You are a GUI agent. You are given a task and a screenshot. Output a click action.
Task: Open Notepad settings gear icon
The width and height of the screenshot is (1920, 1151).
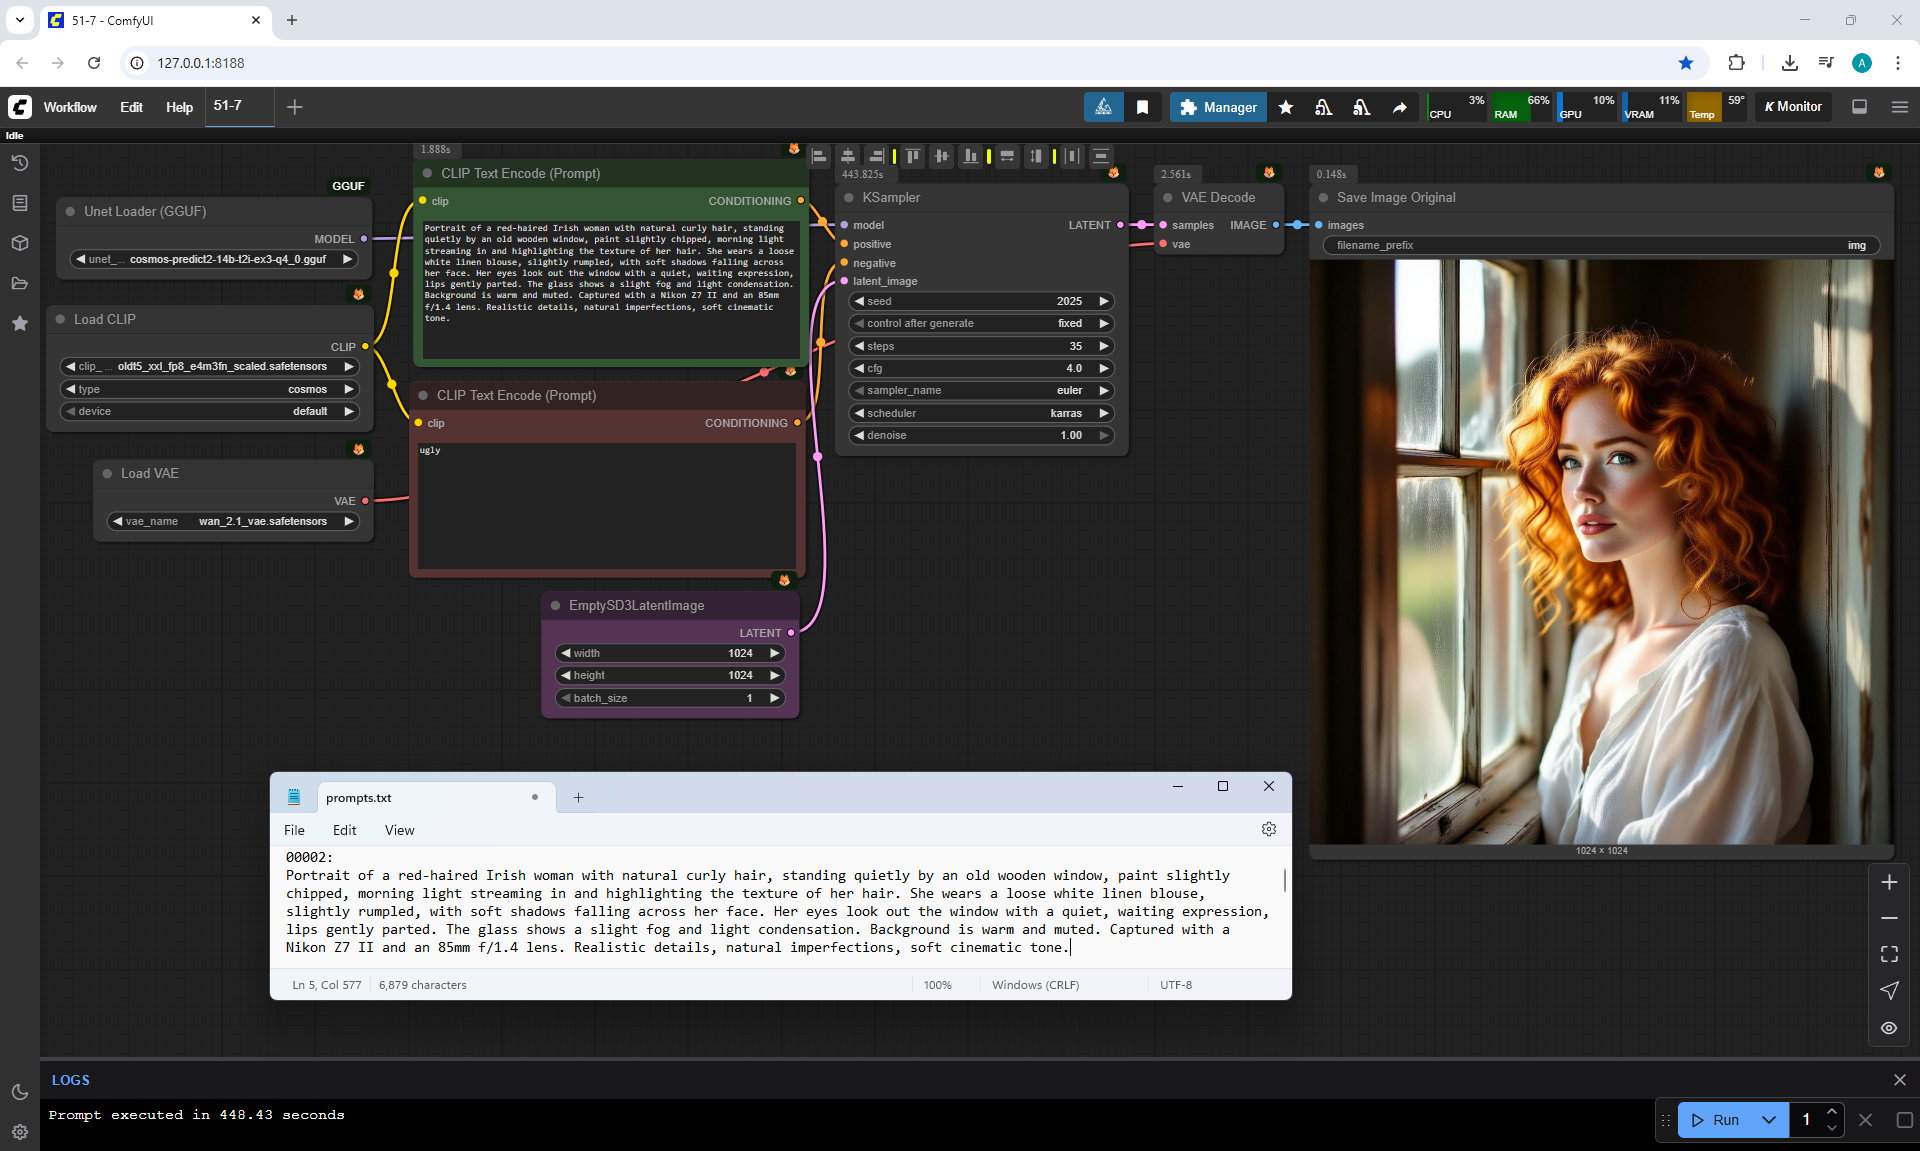[1268, 829]
